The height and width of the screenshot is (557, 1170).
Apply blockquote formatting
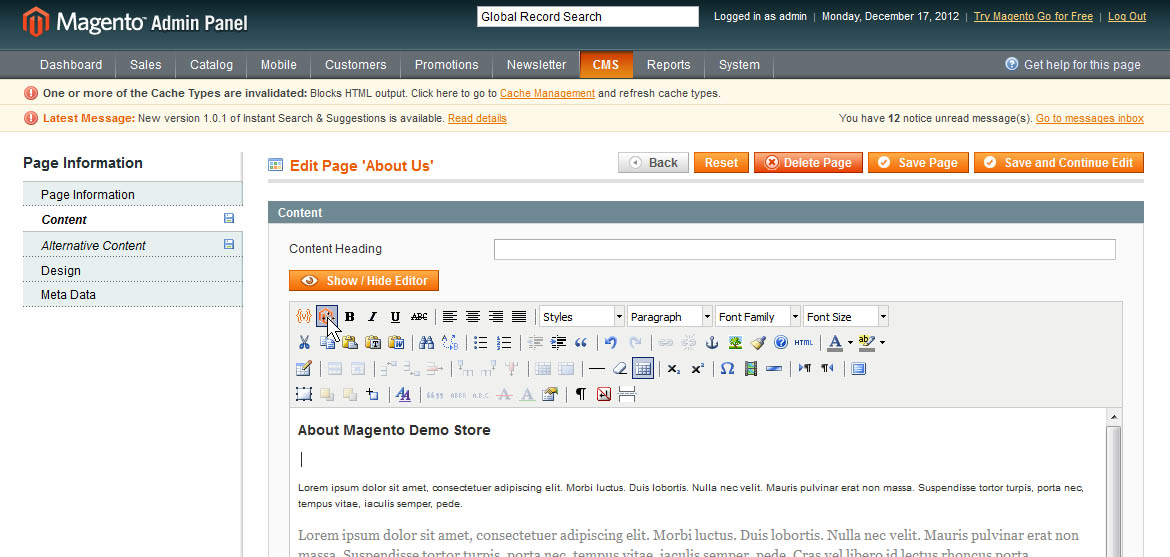(x=581, y=343)
